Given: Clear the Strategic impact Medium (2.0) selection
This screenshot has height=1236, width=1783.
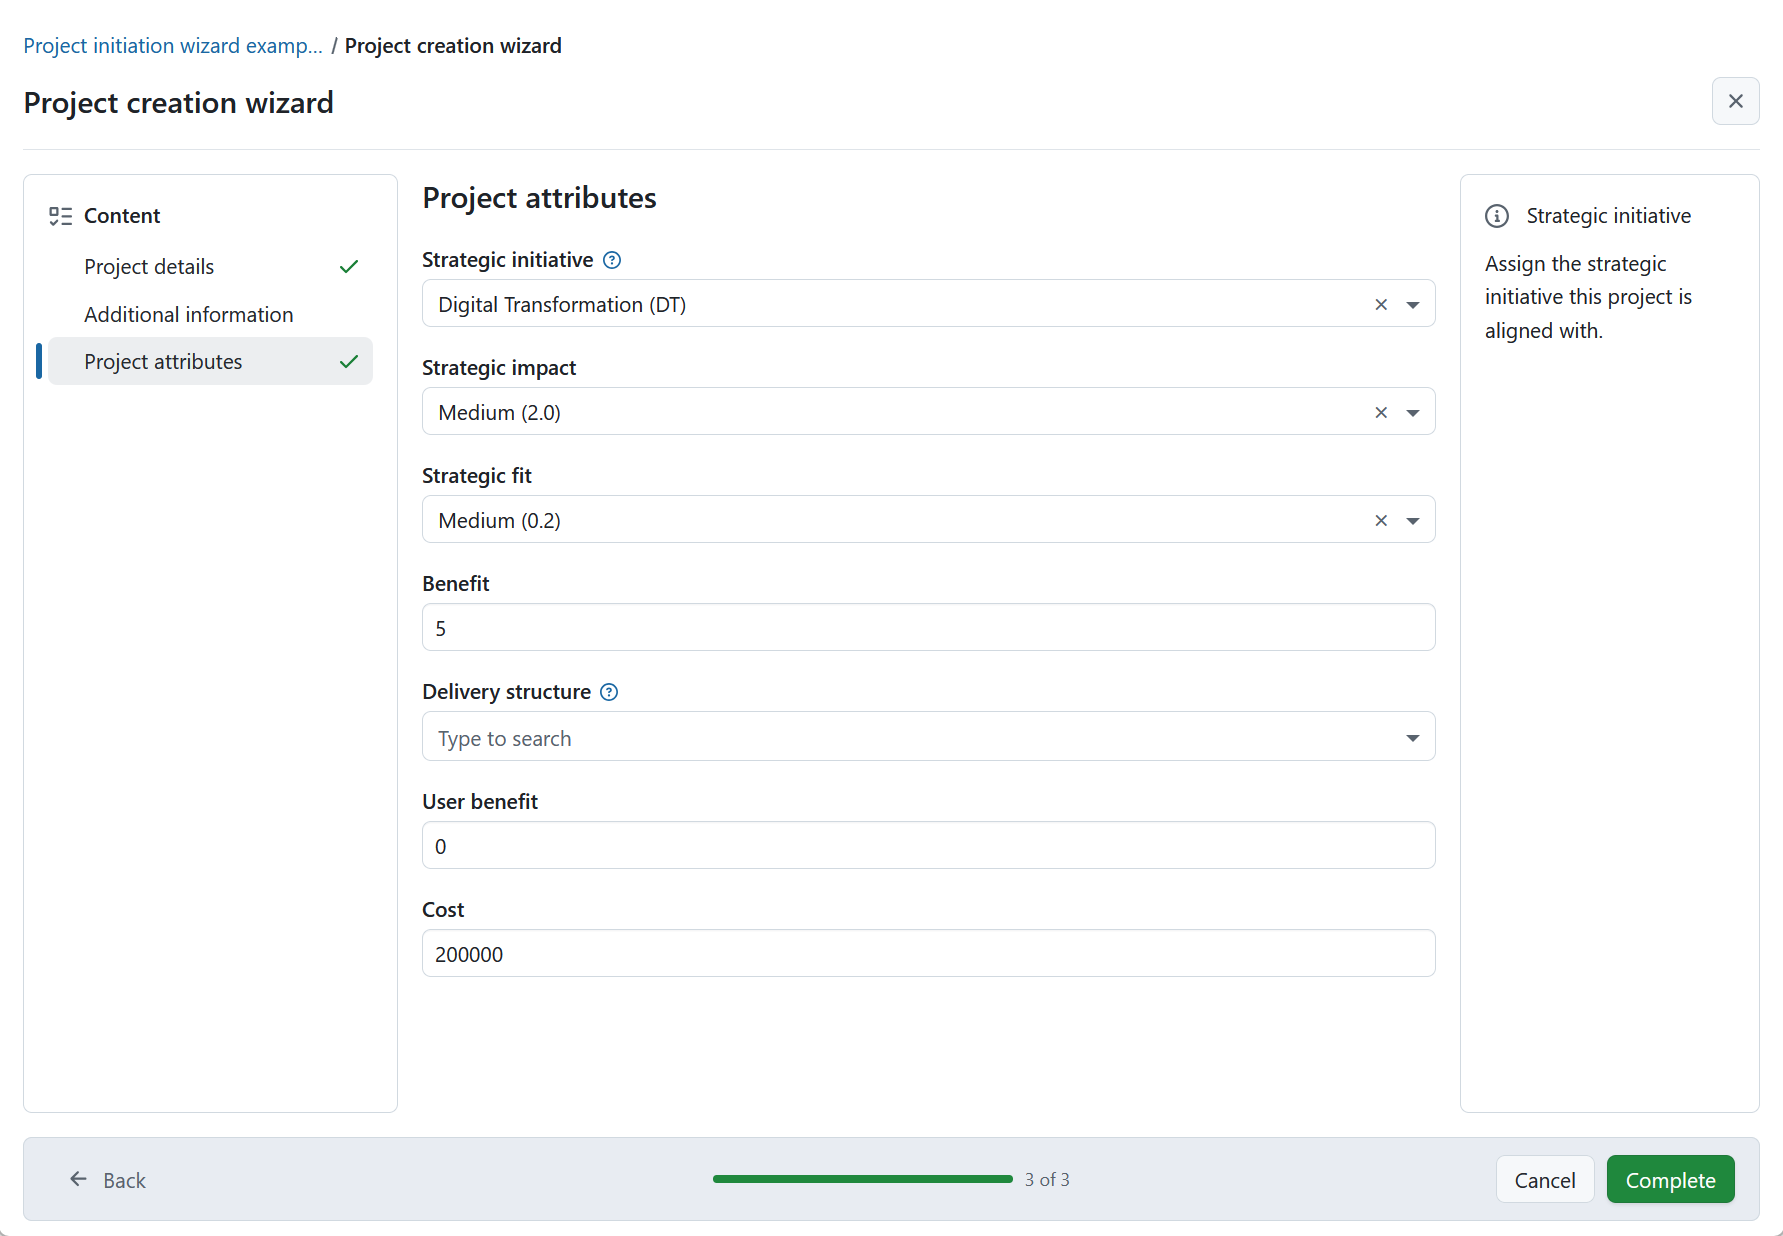Looking at the screenshot, I should (x=1381, y=412).
